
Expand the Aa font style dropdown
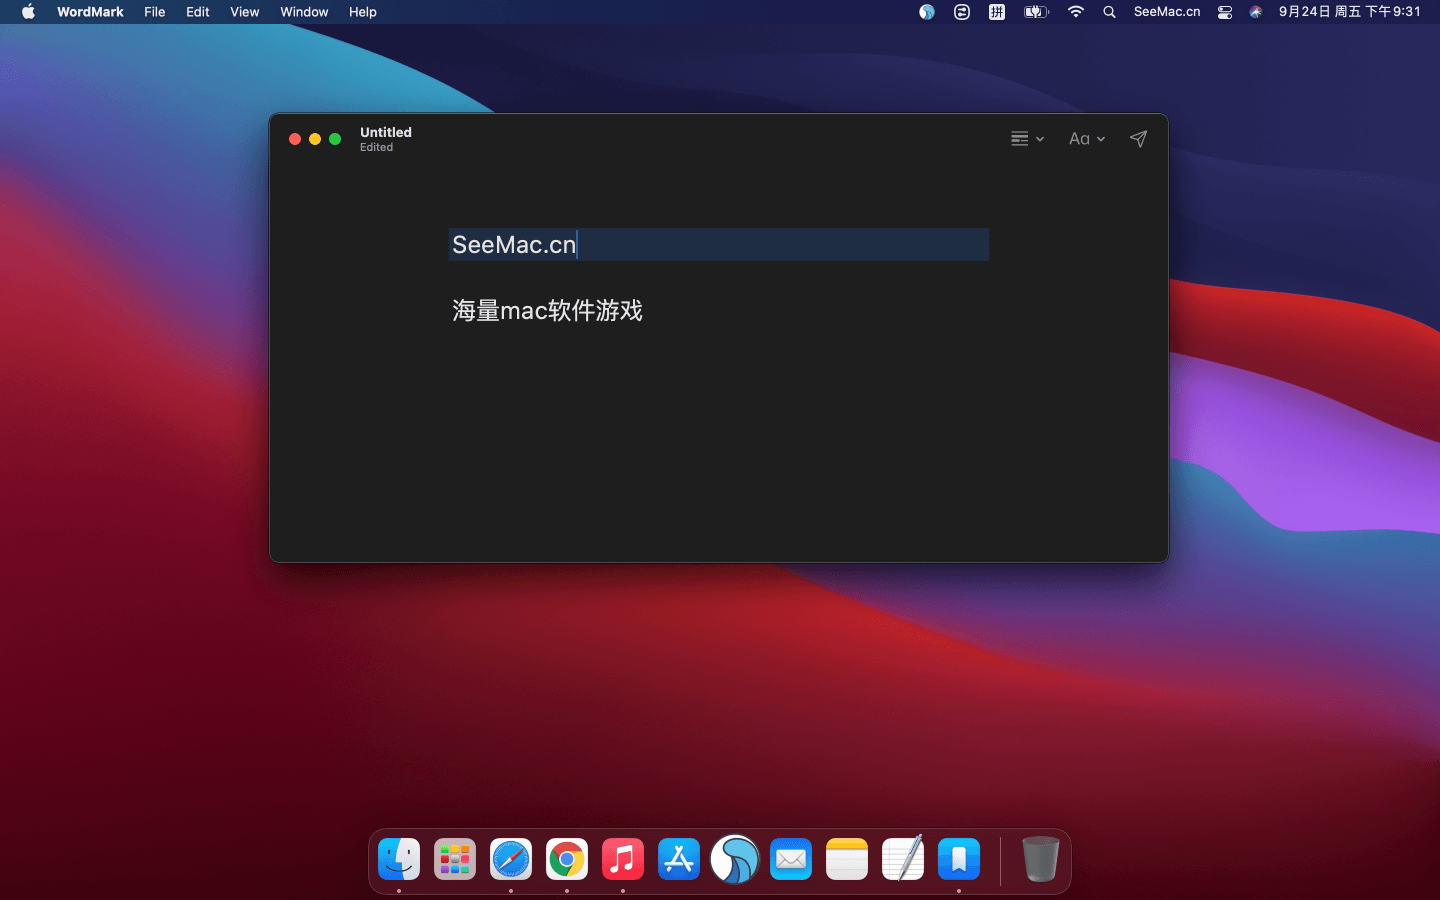(1086, 139)
